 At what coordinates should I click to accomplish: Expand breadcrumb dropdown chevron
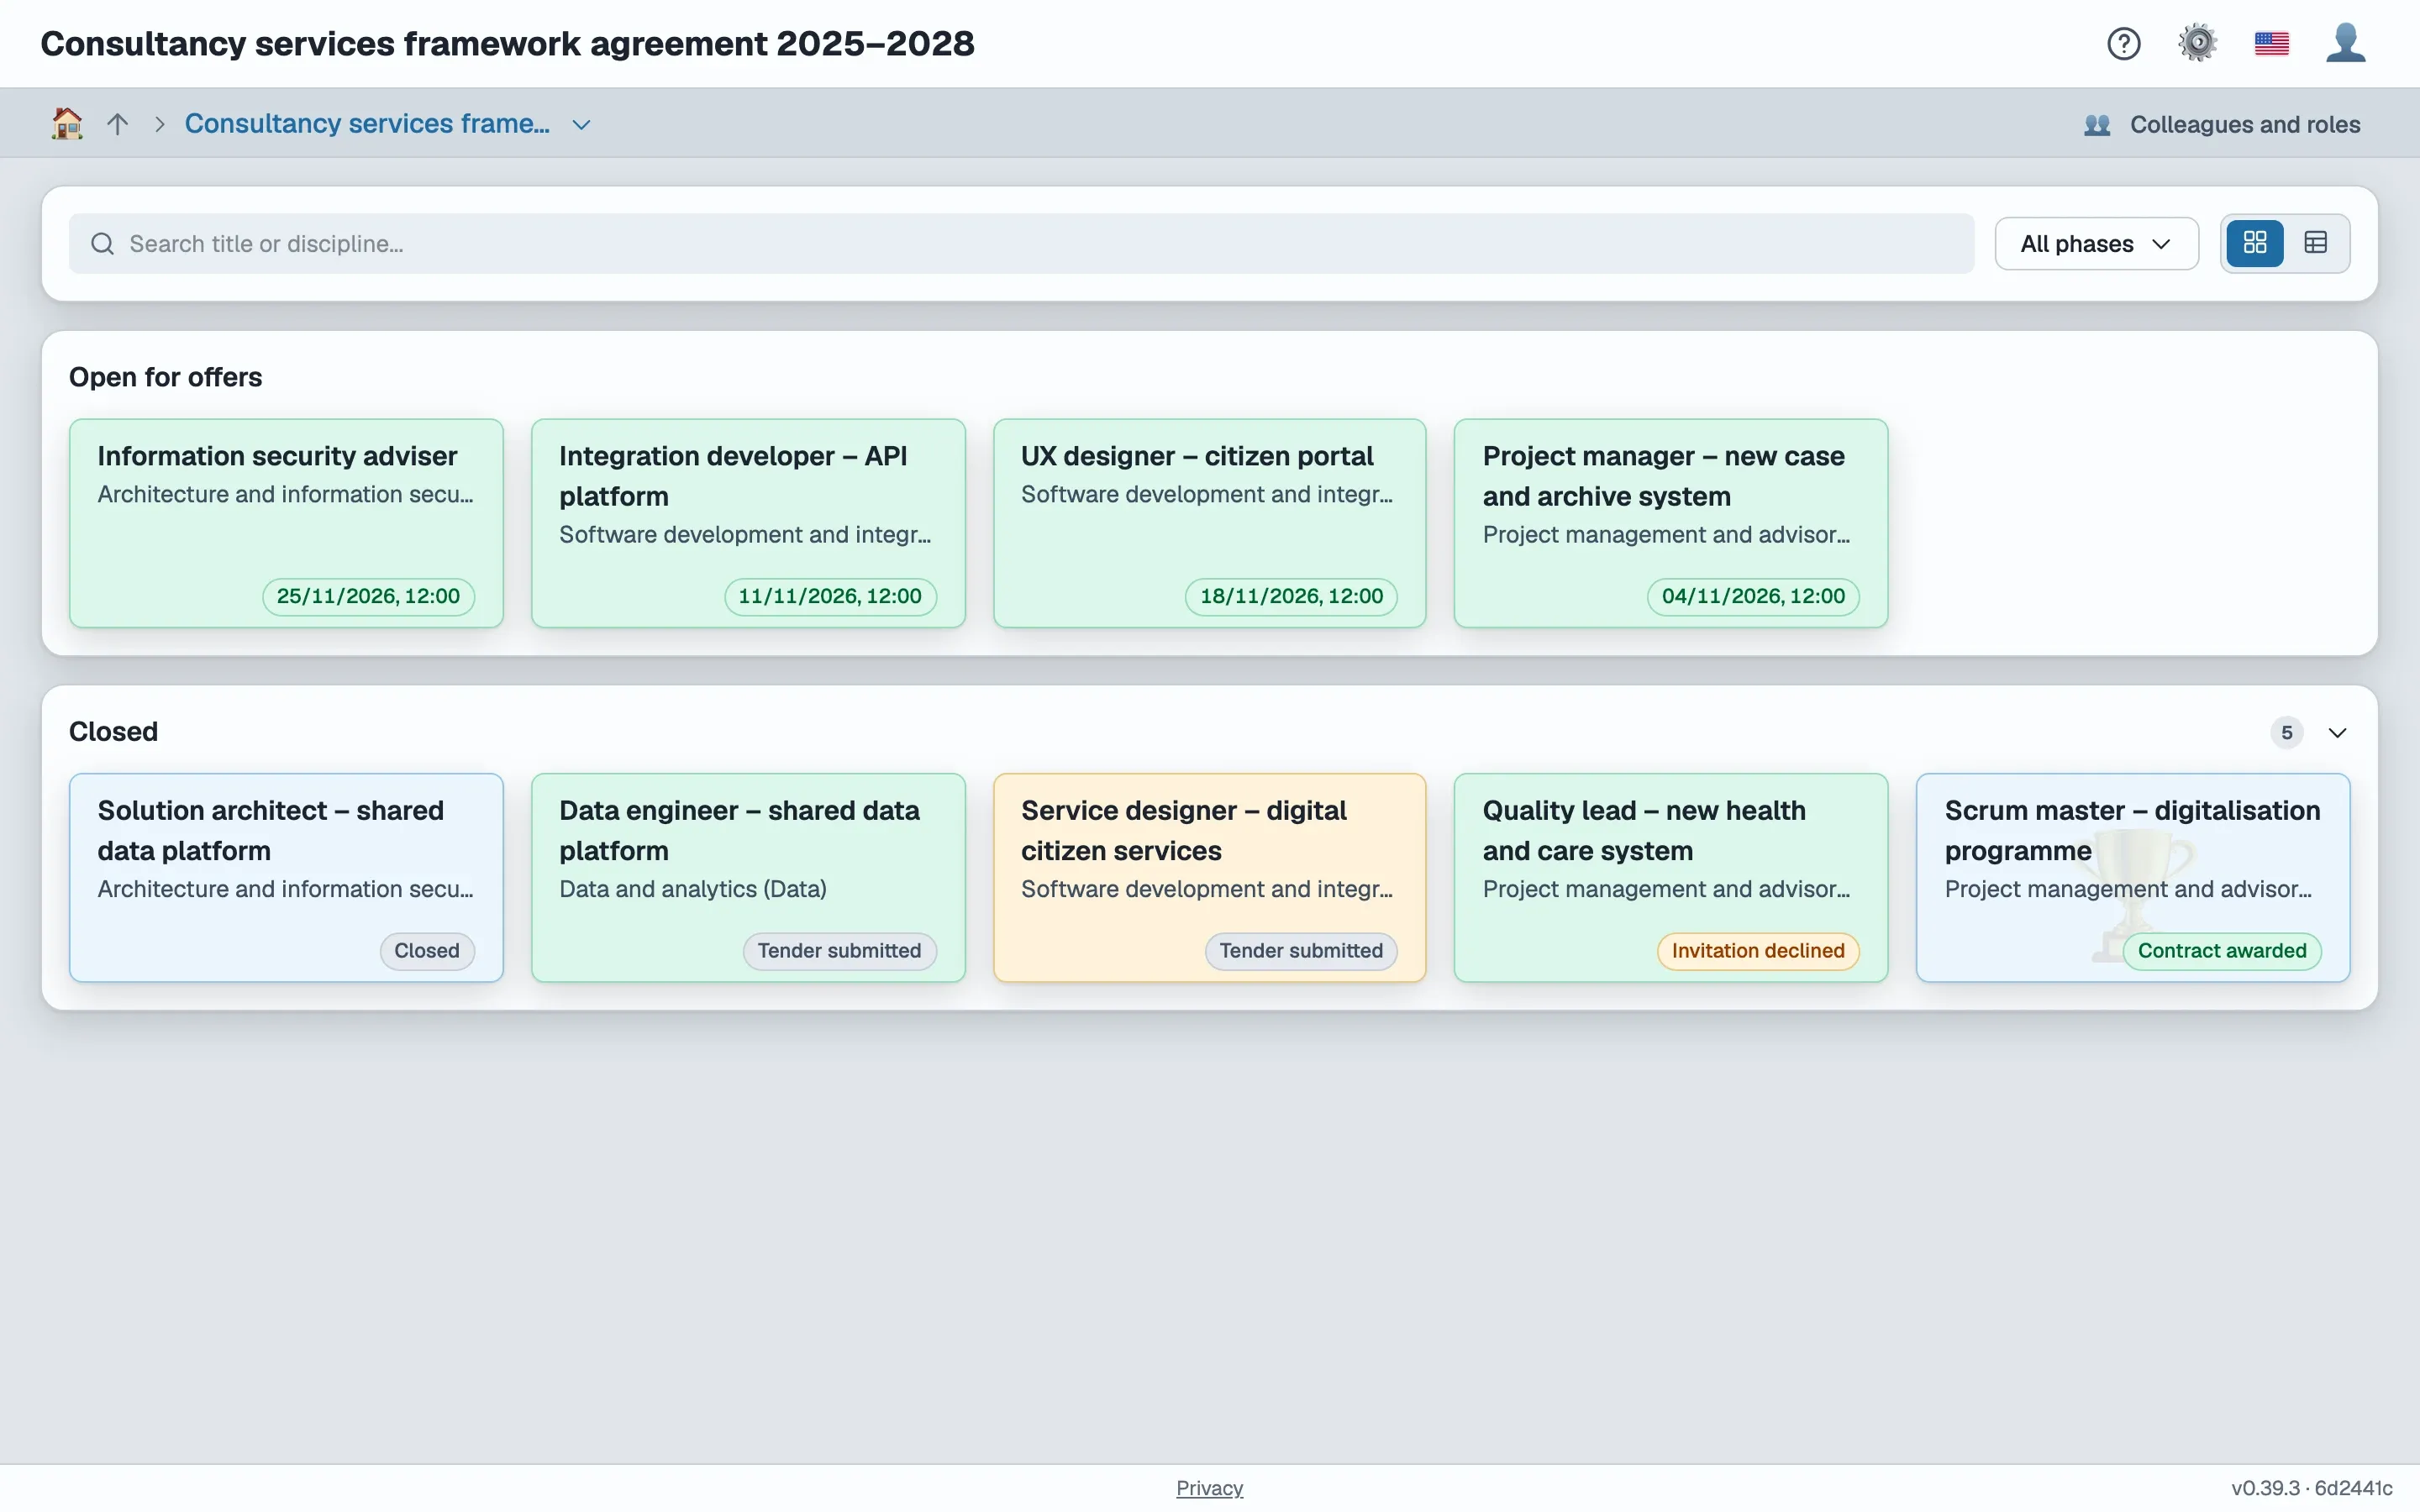pos(581,125)
